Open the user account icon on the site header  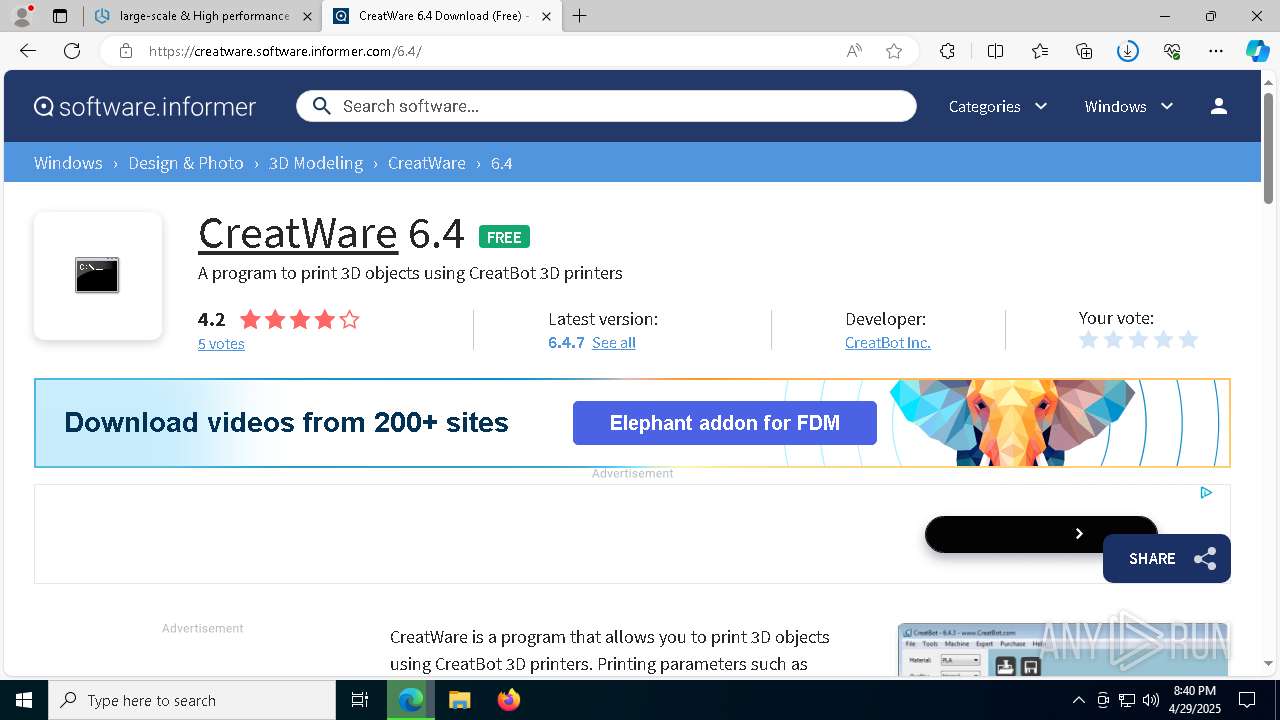tap(1218, 106)
